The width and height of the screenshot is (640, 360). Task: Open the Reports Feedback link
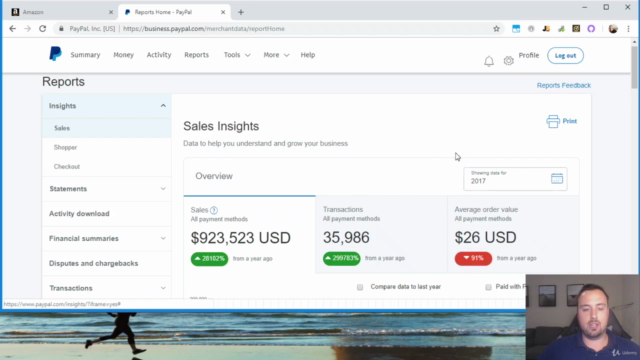[x=564, y=85]
